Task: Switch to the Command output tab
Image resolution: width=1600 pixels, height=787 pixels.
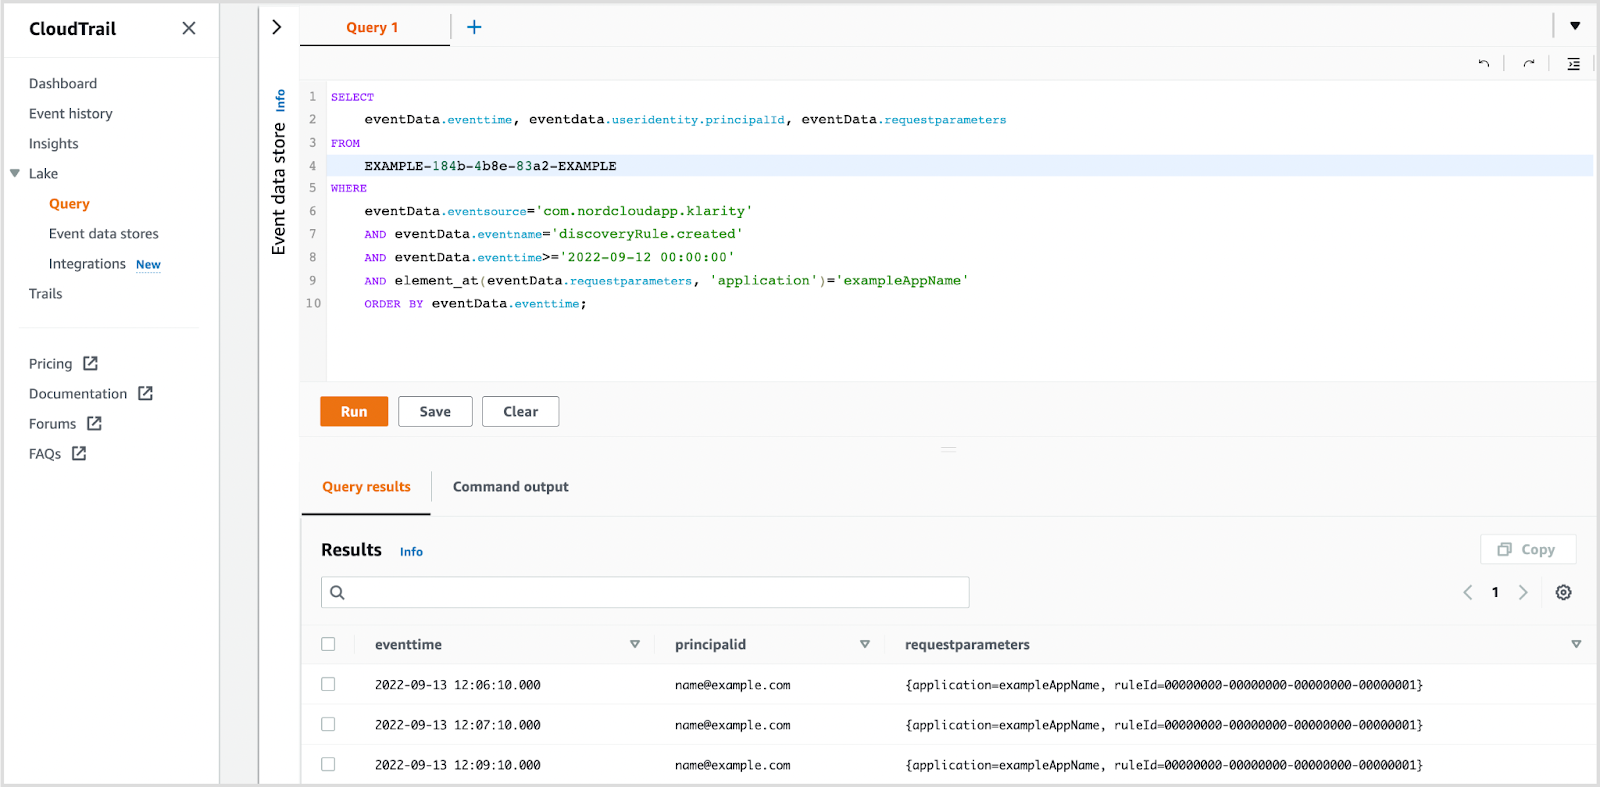Action: [x=510, y=487]
